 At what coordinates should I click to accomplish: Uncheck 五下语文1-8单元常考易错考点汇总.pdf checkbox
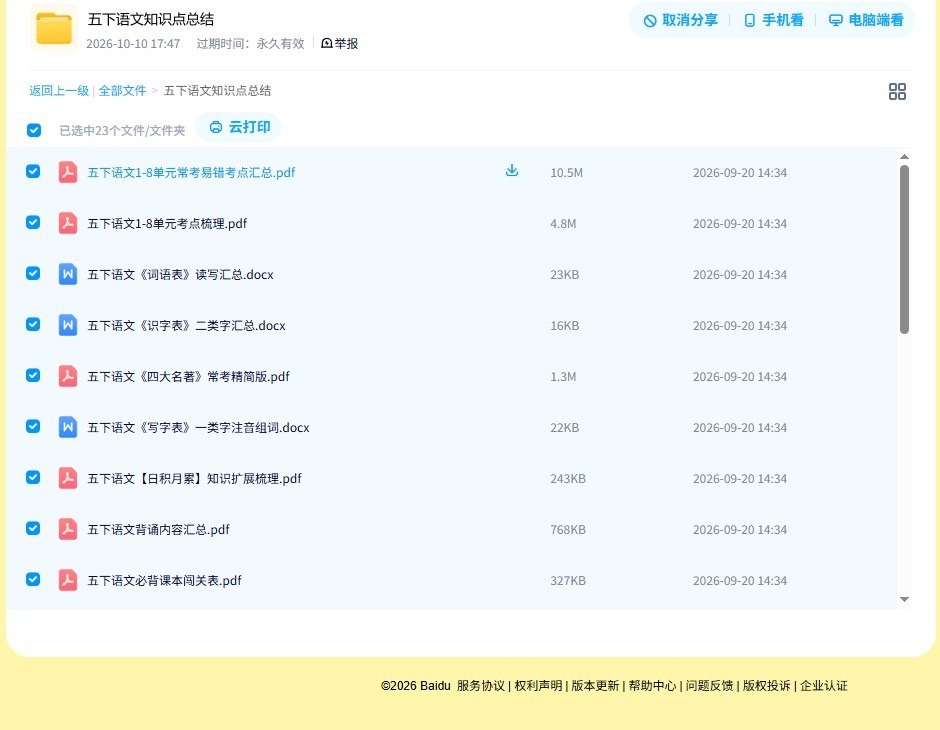coord(33,171)
